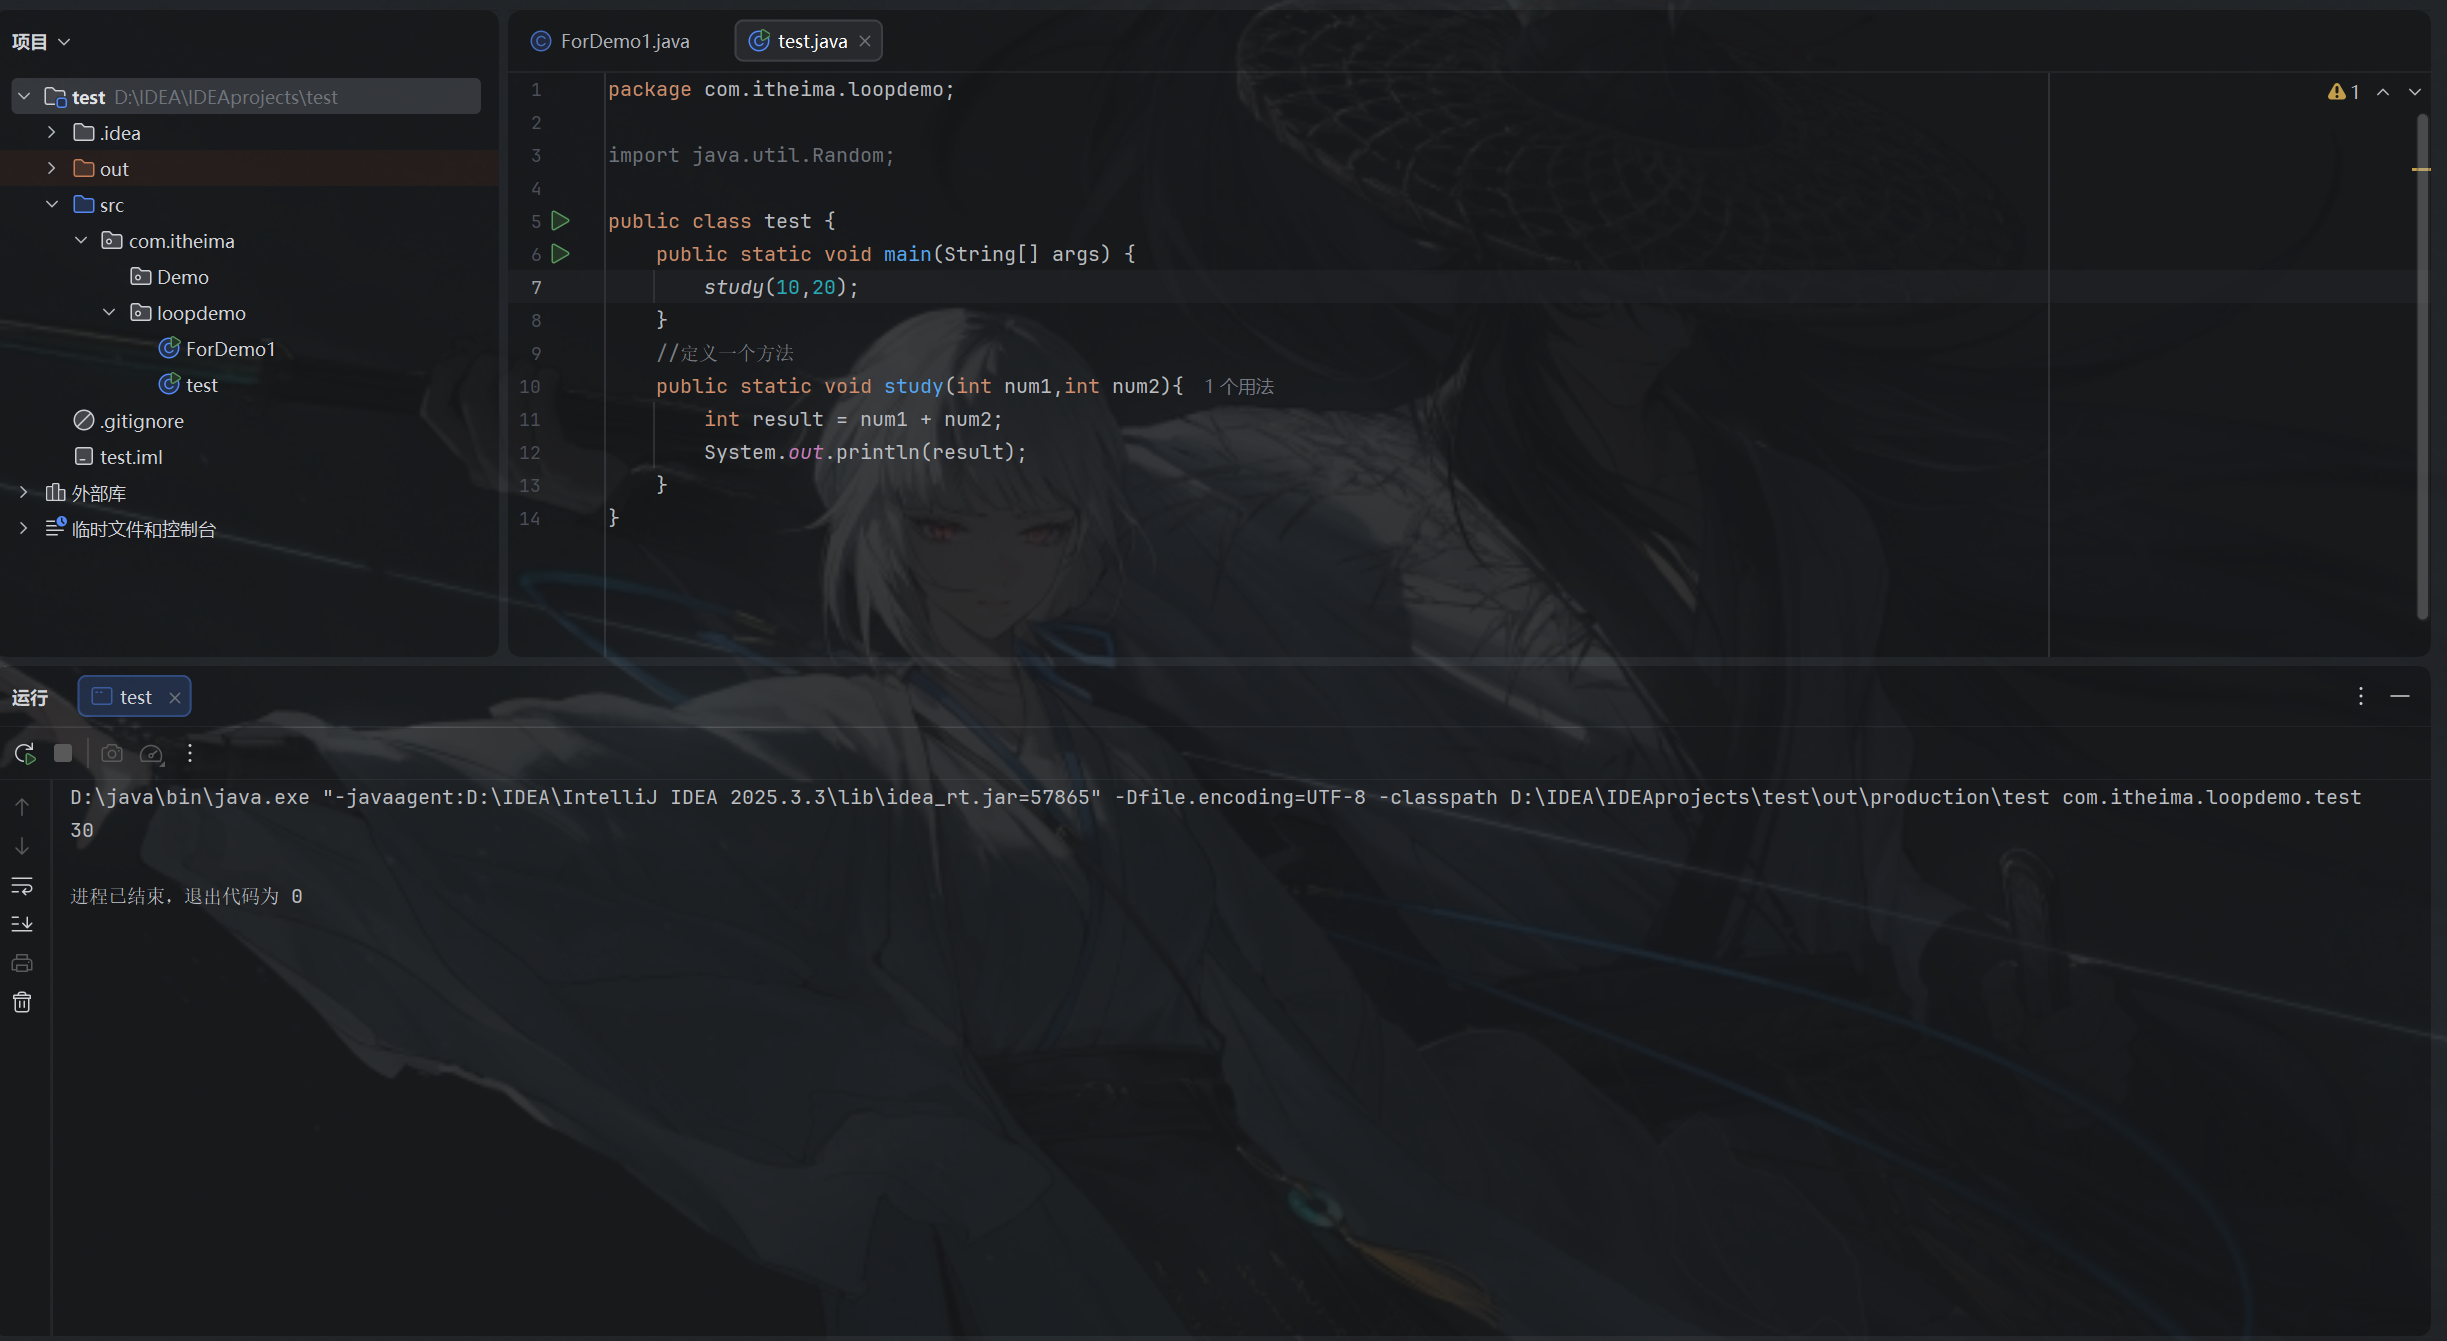Image resolution: width=2447 pixels, height=1341 pixels.
Task: Go to previous highlighted problem
Action: click(x=2383, y=92)
